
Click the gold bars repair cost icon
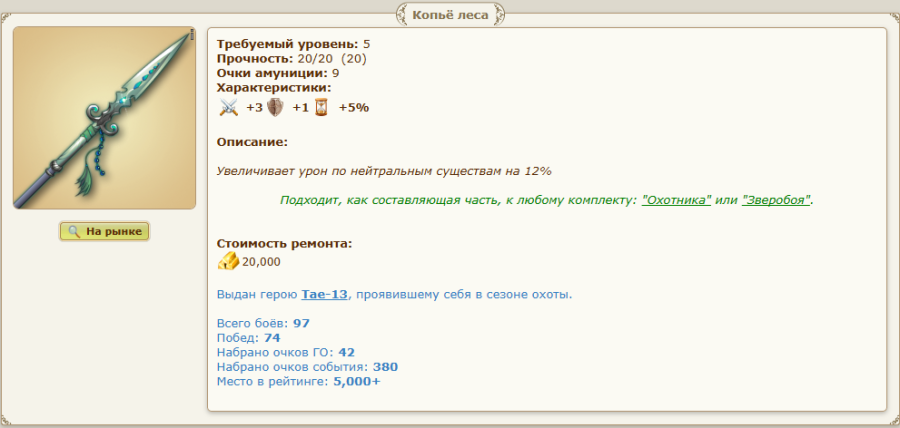coord(228,261)
